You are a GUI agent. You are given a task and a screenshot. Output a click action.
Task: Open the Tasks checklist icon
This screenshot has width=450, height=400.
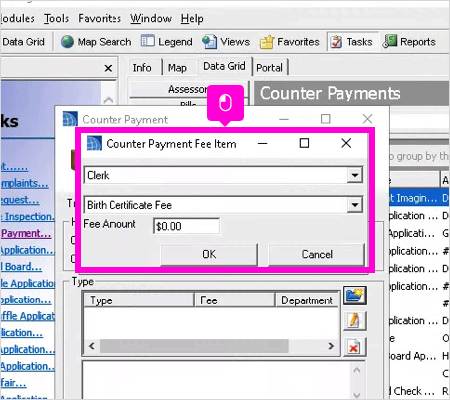[336, 42]
